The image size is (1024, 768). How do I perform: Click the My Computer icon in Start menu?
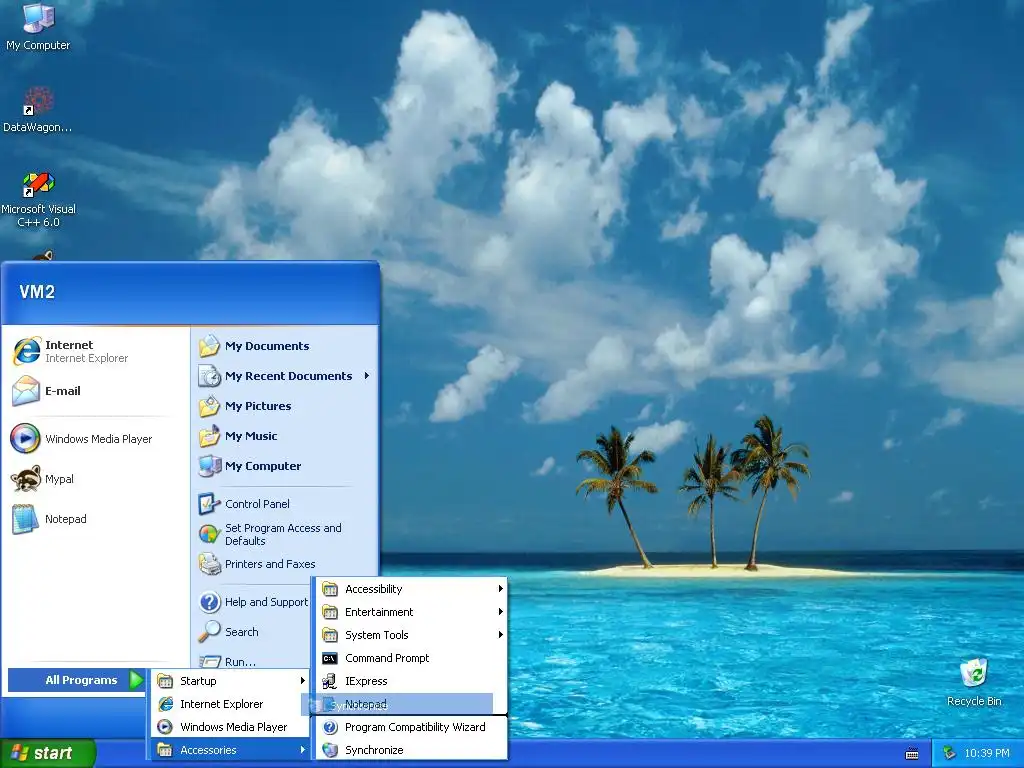tap(210, 466)
